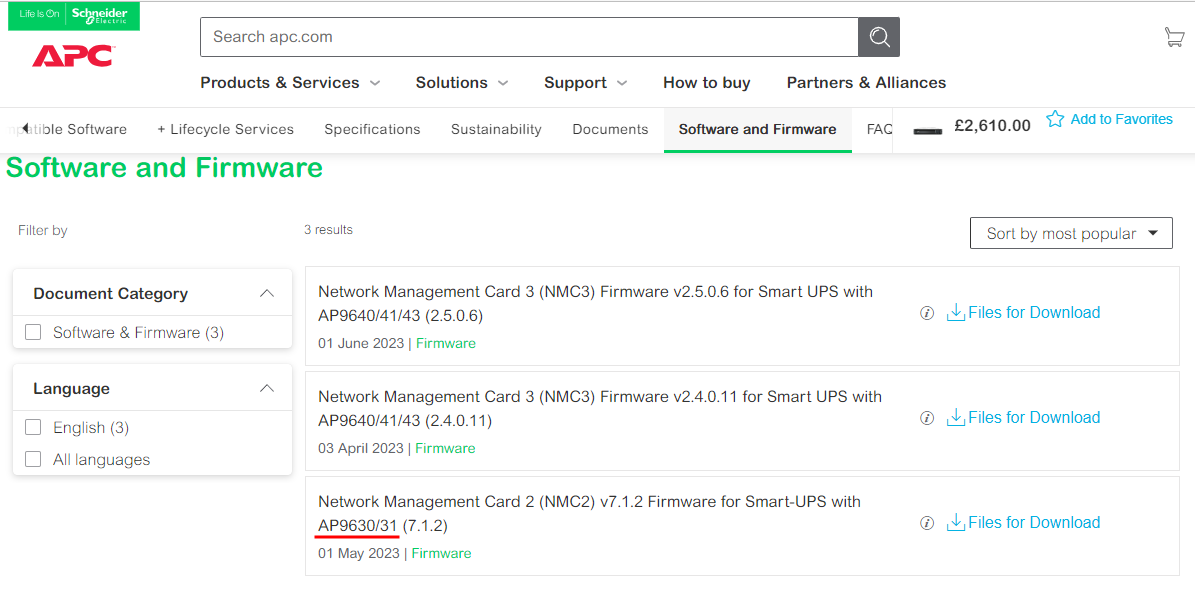This screenshot has width=1195, height=611.
Task: Click the Software and Firmware page heading
Action: pos(165,168)
